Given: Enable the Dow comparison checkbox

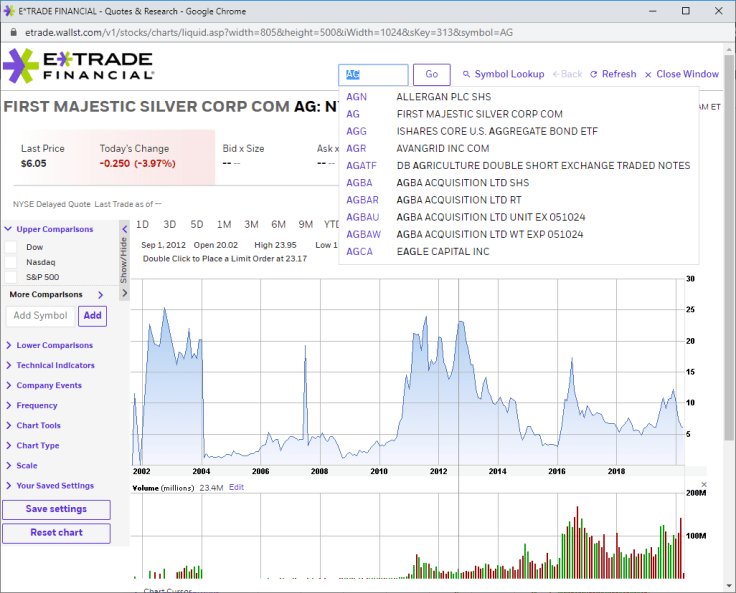Looking at the screenshot, I should [x=11, y=246].
